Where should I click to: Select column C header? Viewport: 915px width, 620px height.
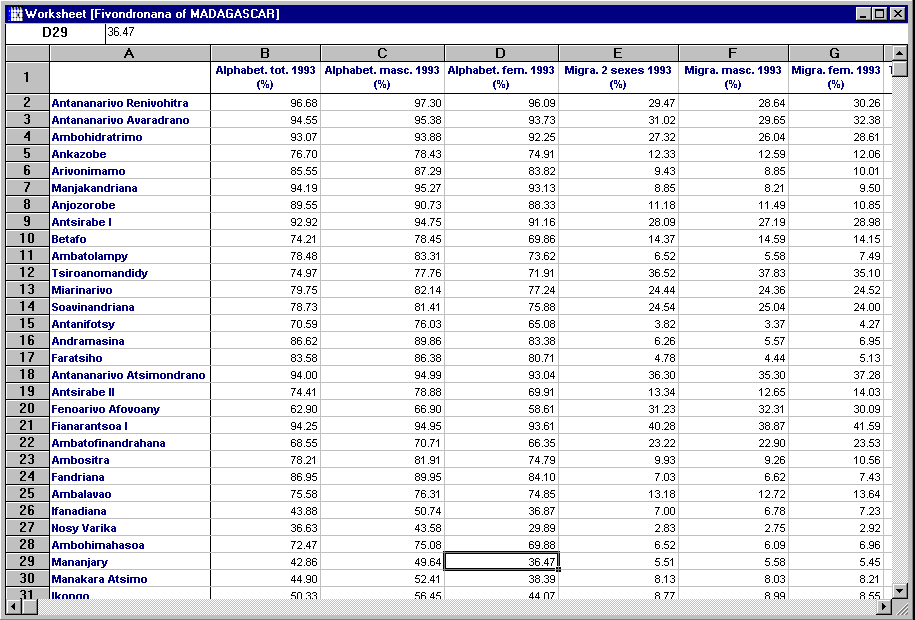pyautogui.click(x=382, y=53)
